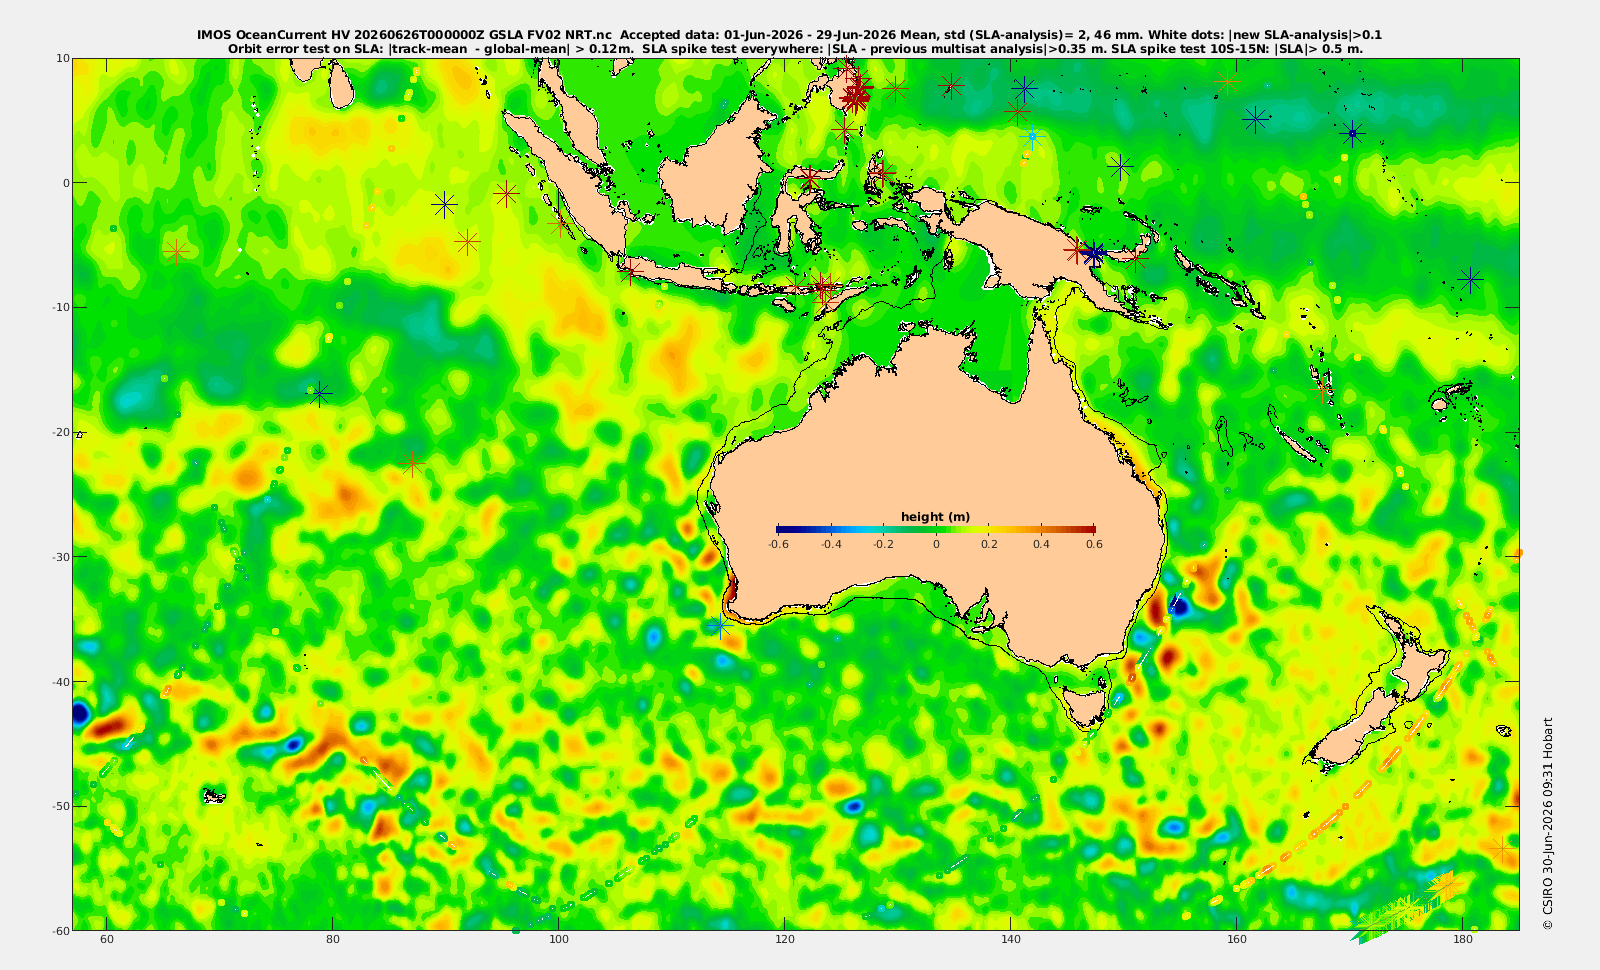
Task: Click the latitude 10 axis label
Action: click(x=62, y=58)
